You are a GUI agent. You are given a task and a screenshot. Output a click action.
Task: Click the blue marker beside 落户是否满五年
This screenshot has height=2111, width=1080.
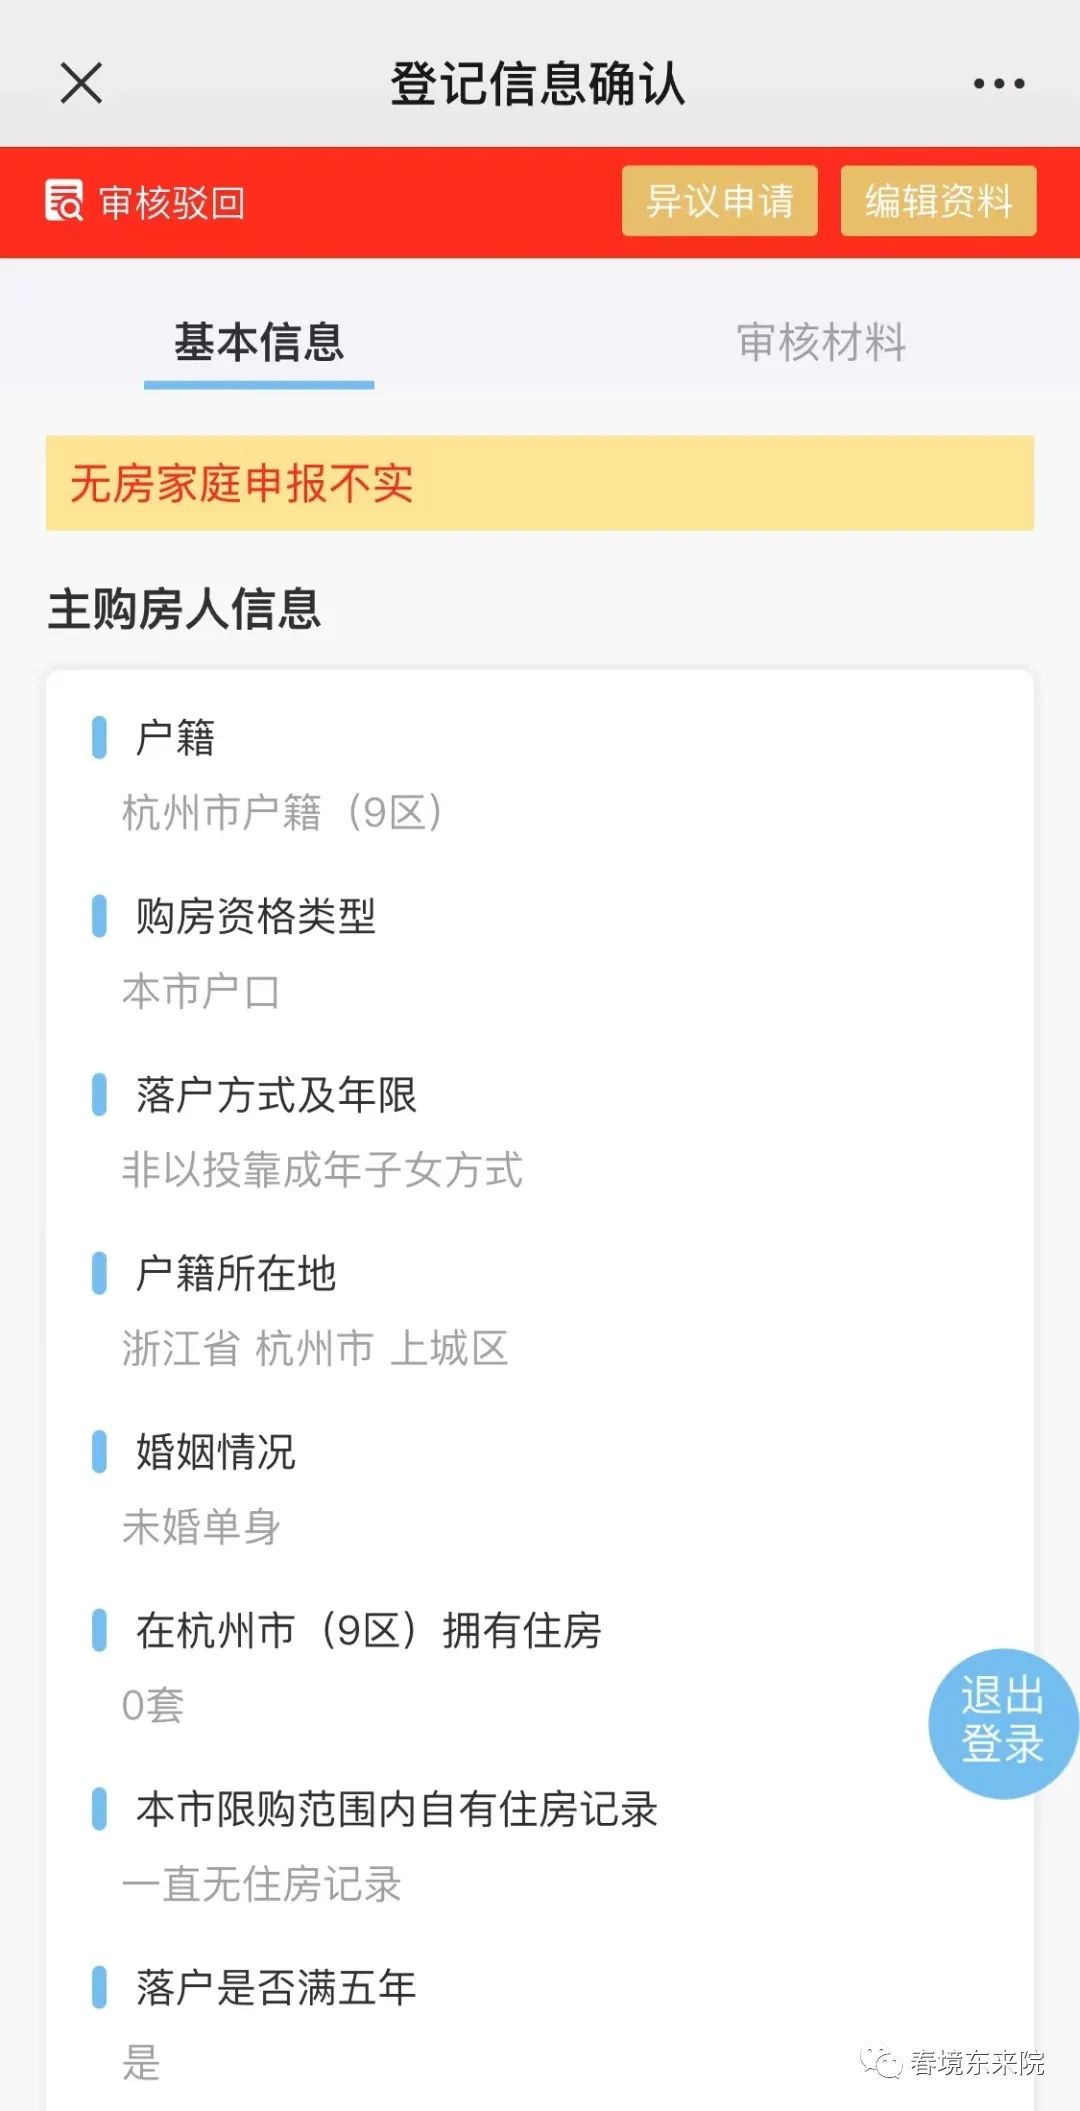point(99,1988)
